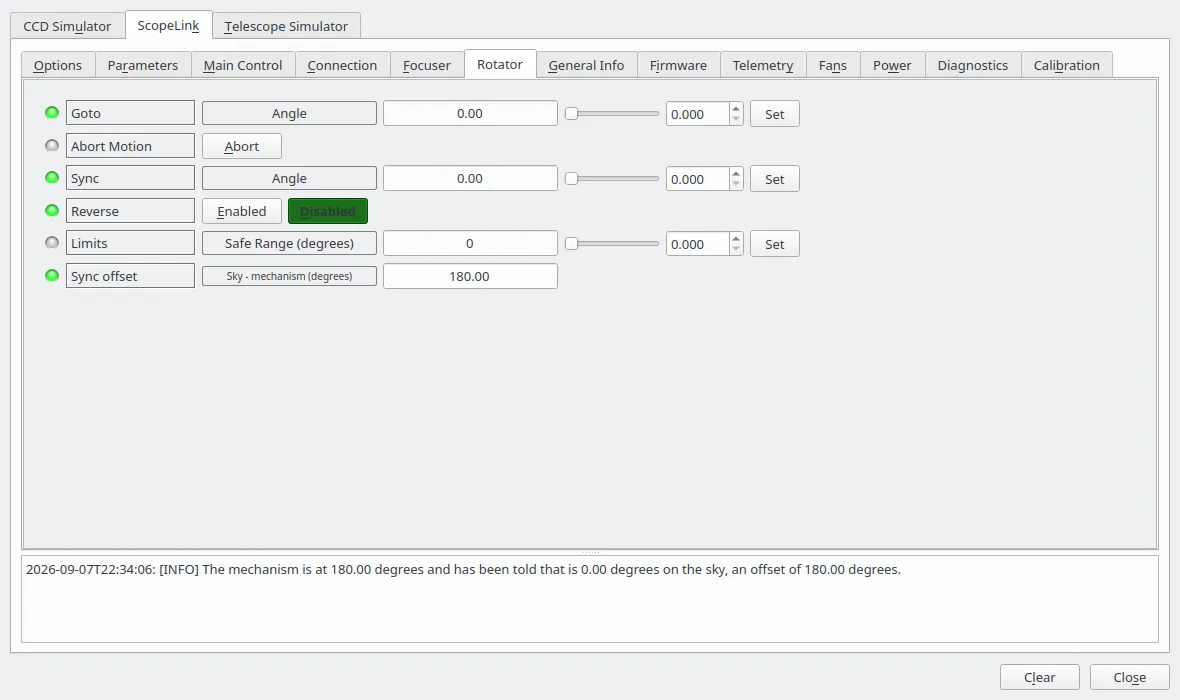Select Disabled for the Reverse setting
Image resolution: width=1180 pixels, height=700 pixels.
328,212
